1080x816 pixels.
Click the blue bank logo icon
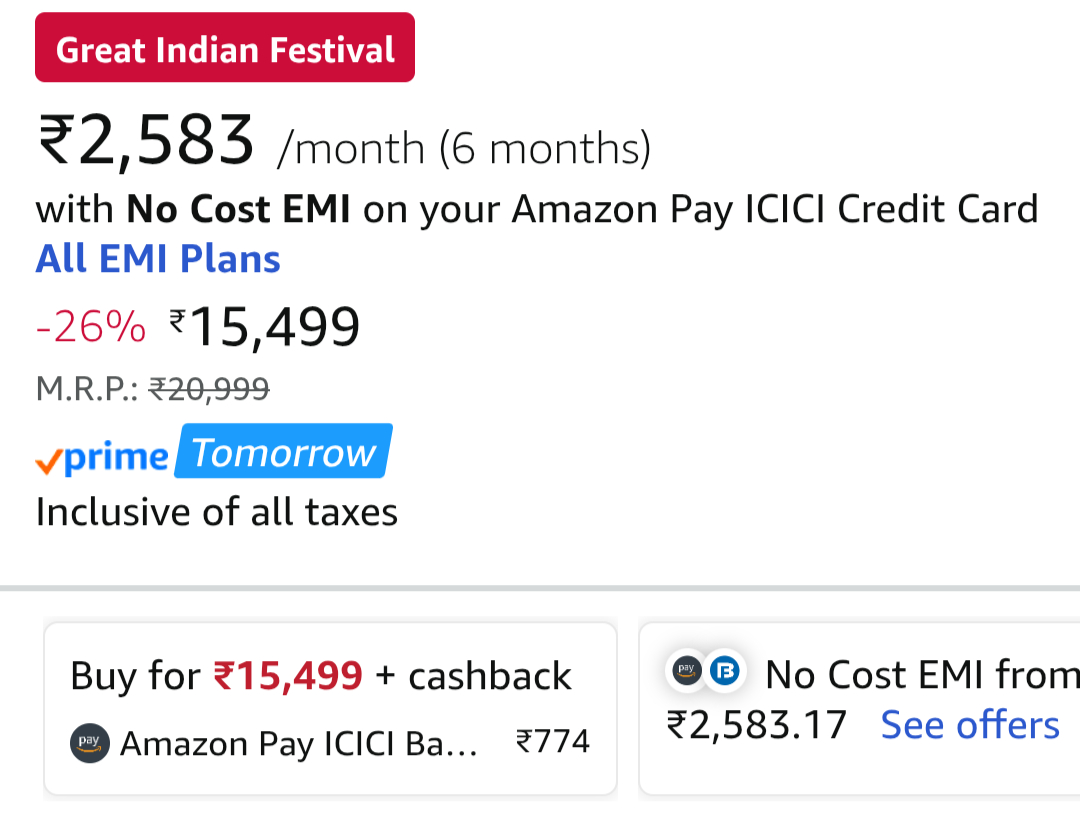728,671
